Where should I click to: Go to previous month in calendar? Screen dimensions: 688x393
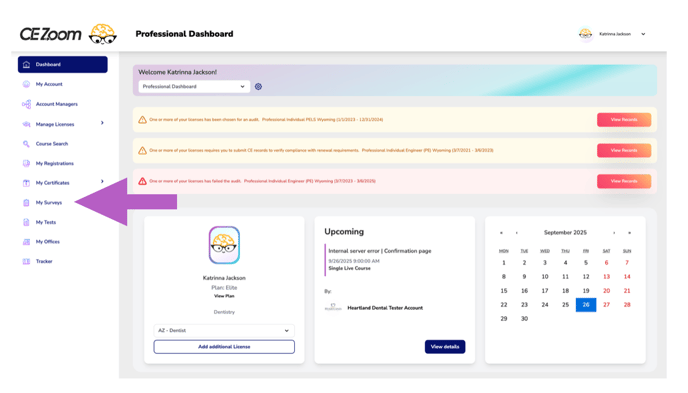[x=516, y=233]
